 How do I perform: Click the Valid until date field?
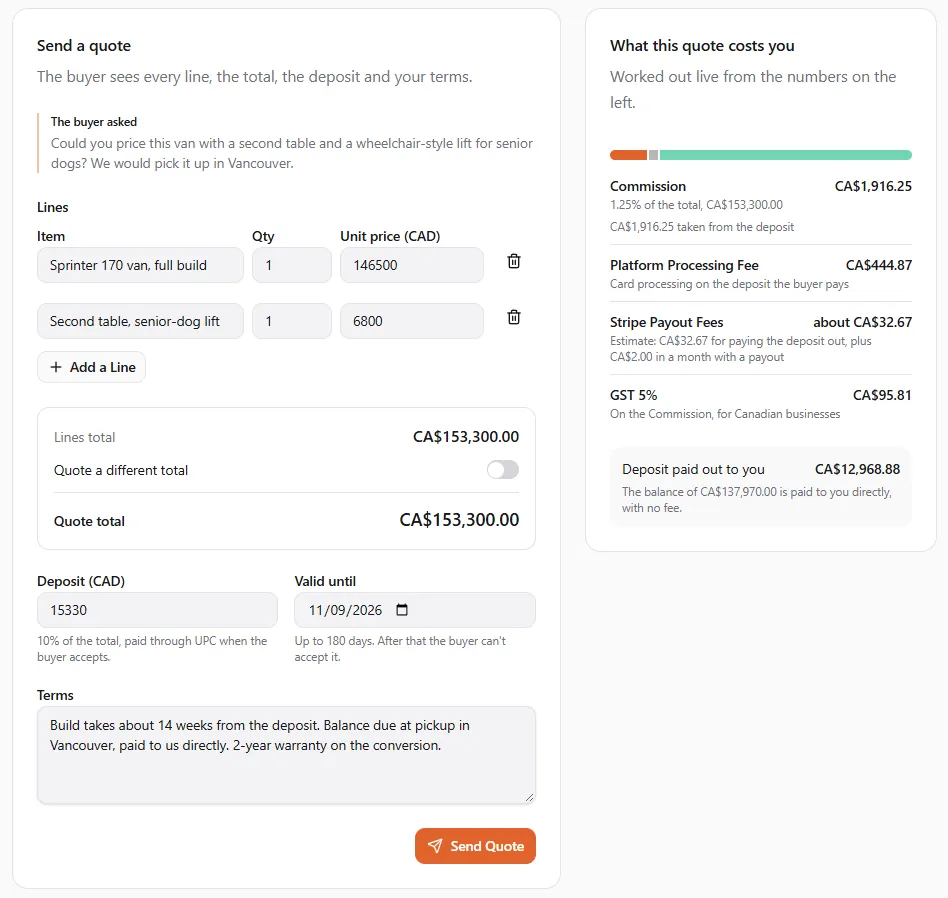coord(415,610)
